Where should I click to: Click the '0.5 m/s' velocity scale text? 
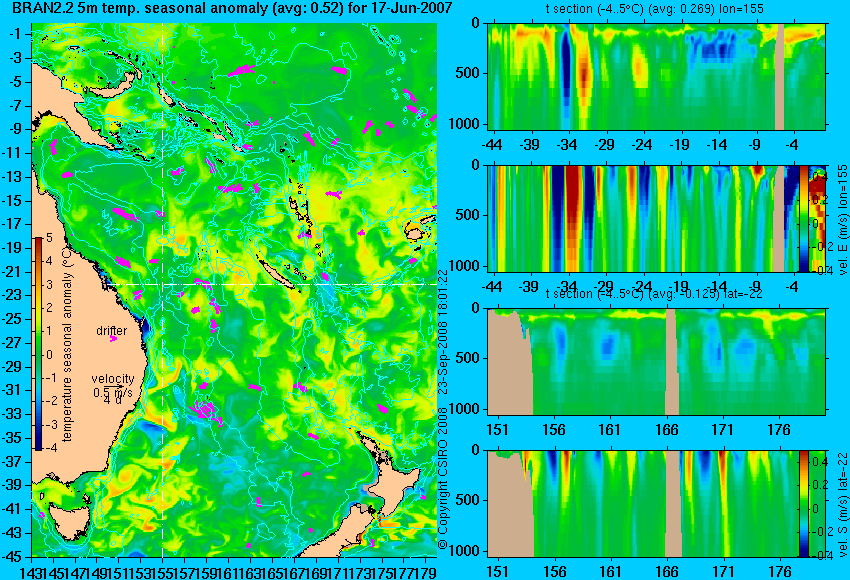[x=113, y=391]
